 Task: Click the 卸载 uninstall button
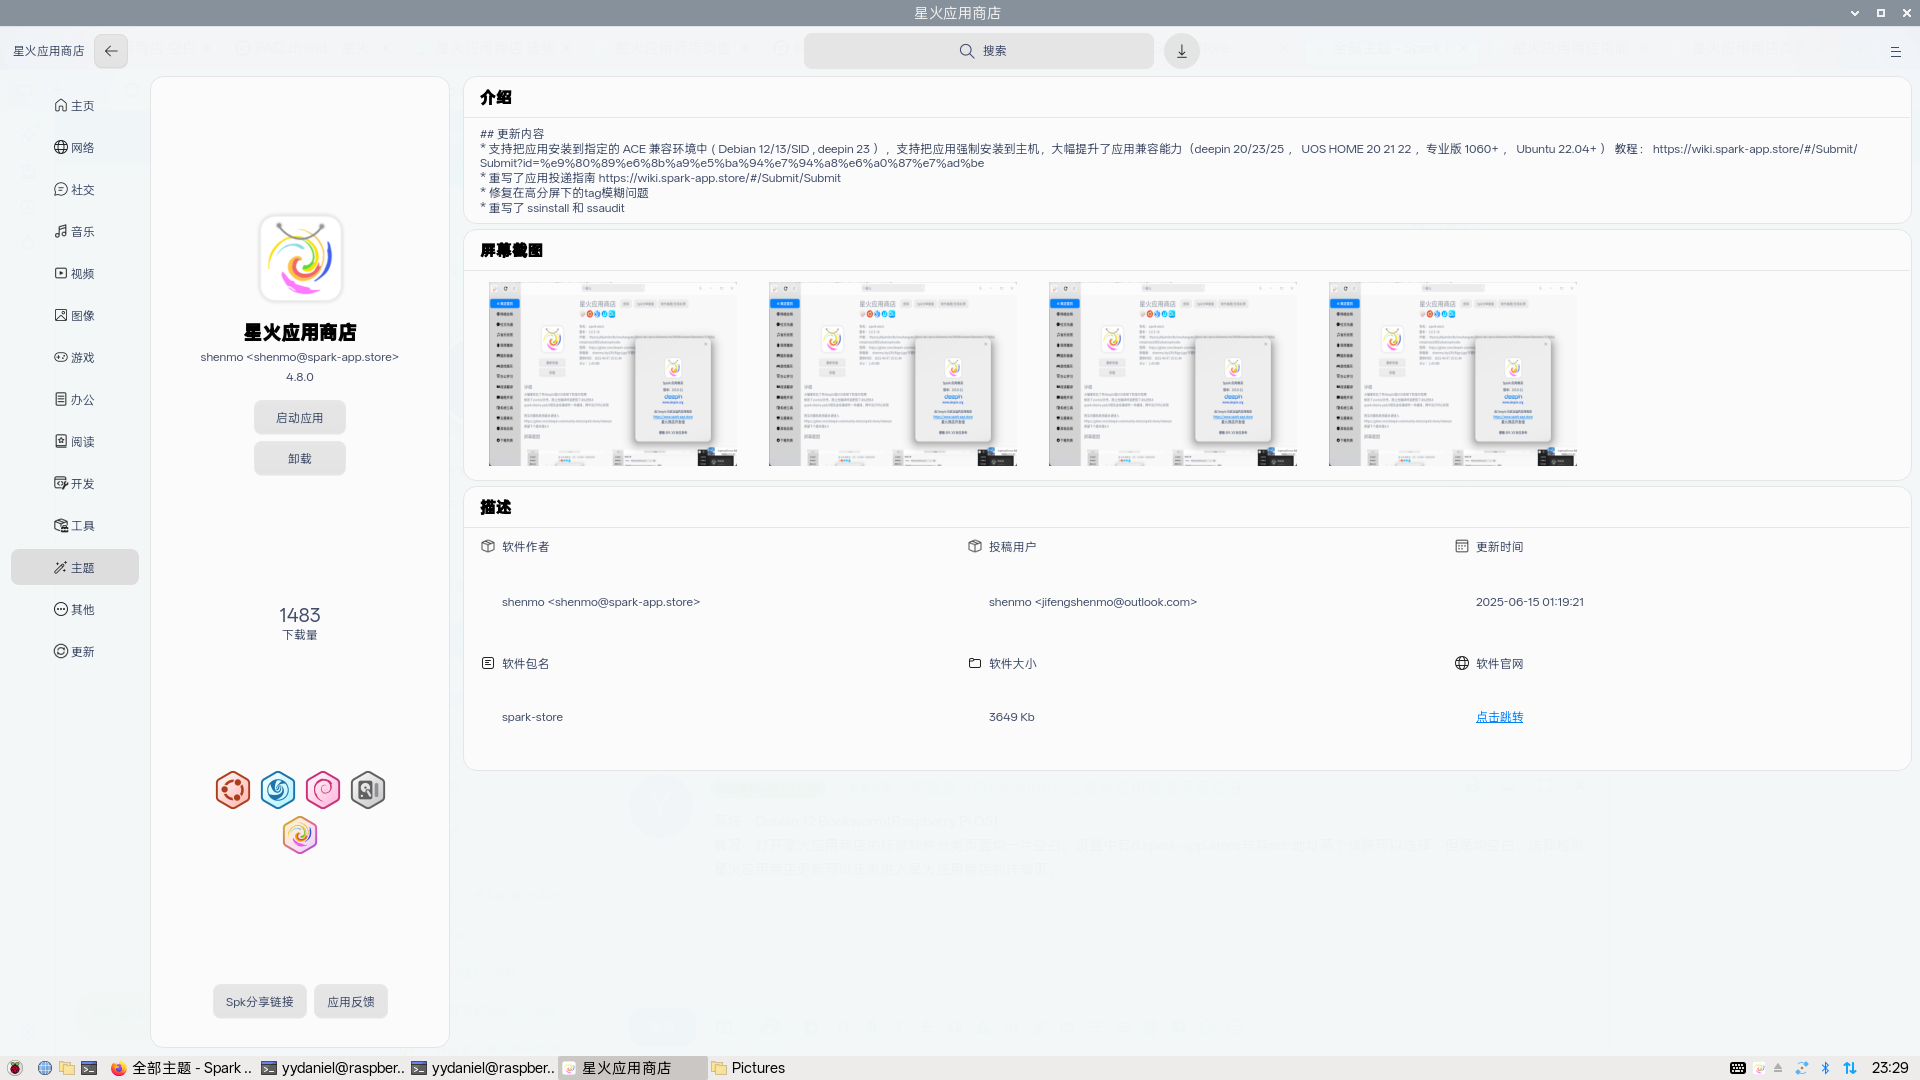click(300, 459)
